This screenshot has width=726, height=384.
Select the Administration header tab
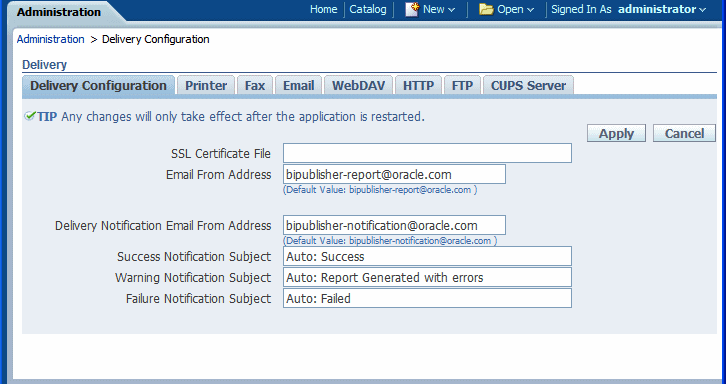coord(59,12)
